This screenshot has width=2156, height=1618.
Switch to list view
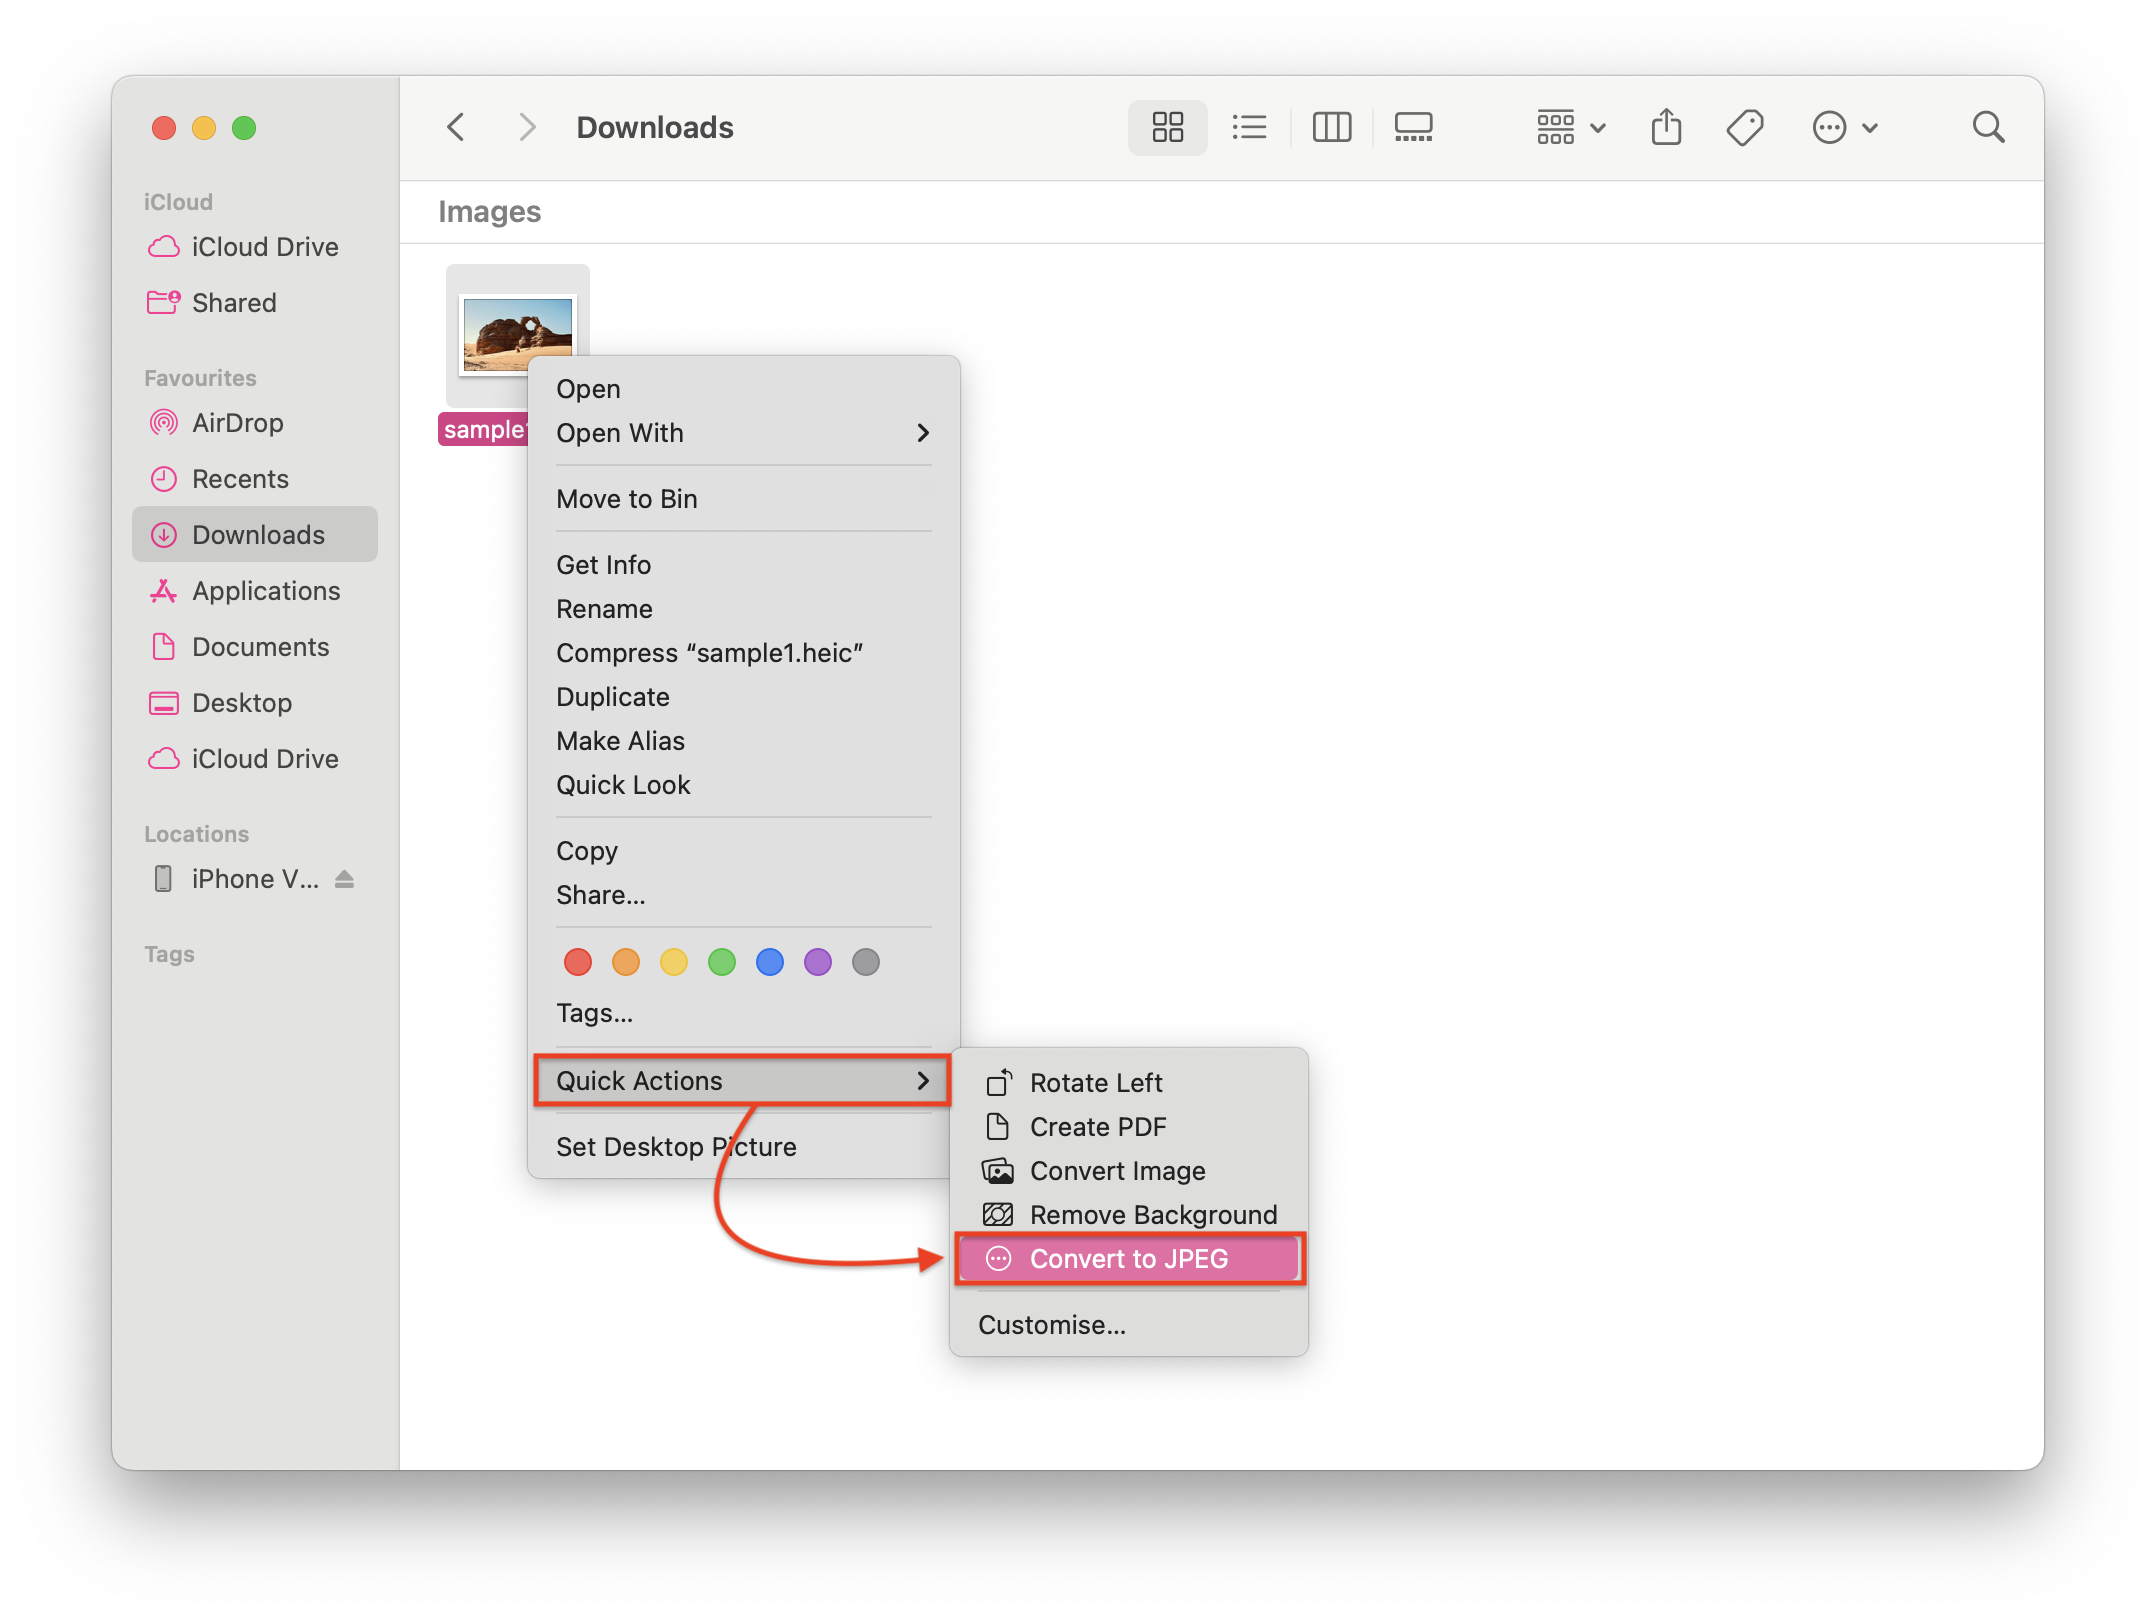pos(1249,128)
